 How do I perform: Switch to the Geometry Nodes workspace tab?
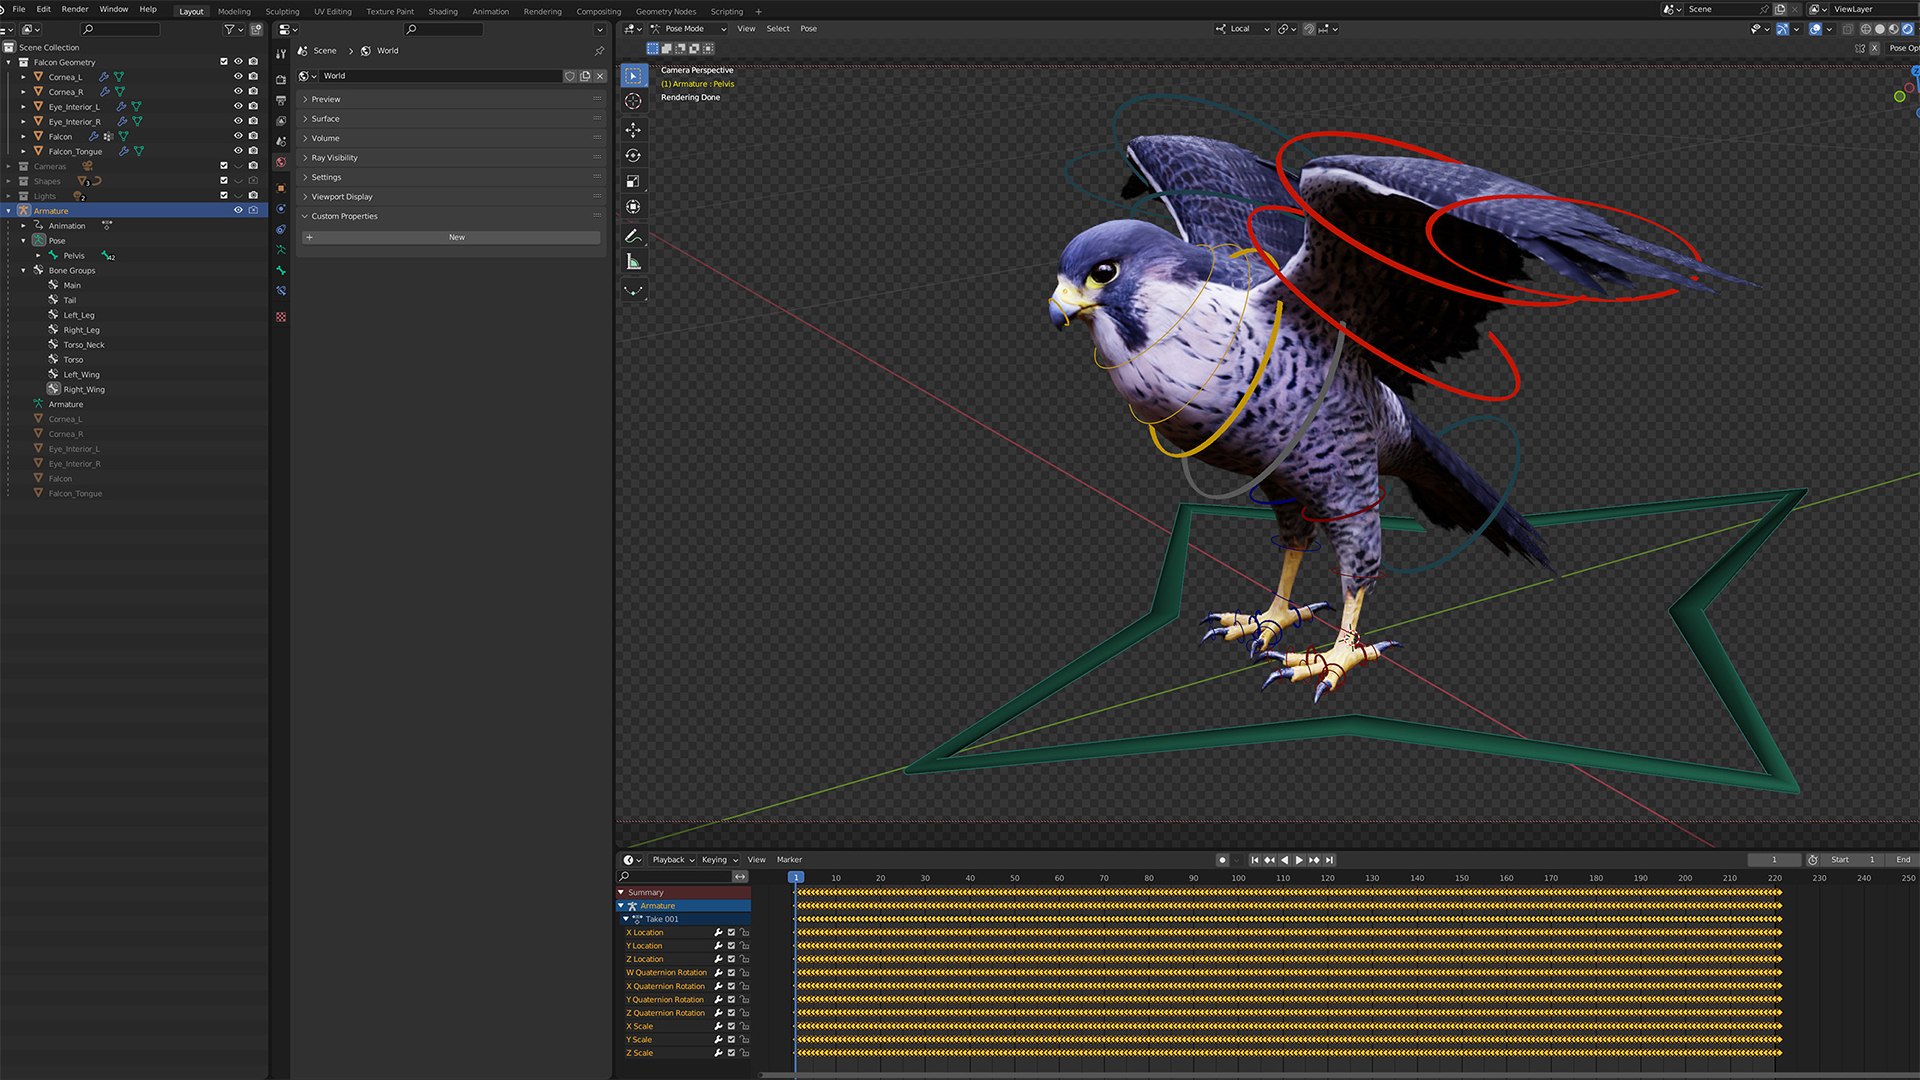coord(666,12)
